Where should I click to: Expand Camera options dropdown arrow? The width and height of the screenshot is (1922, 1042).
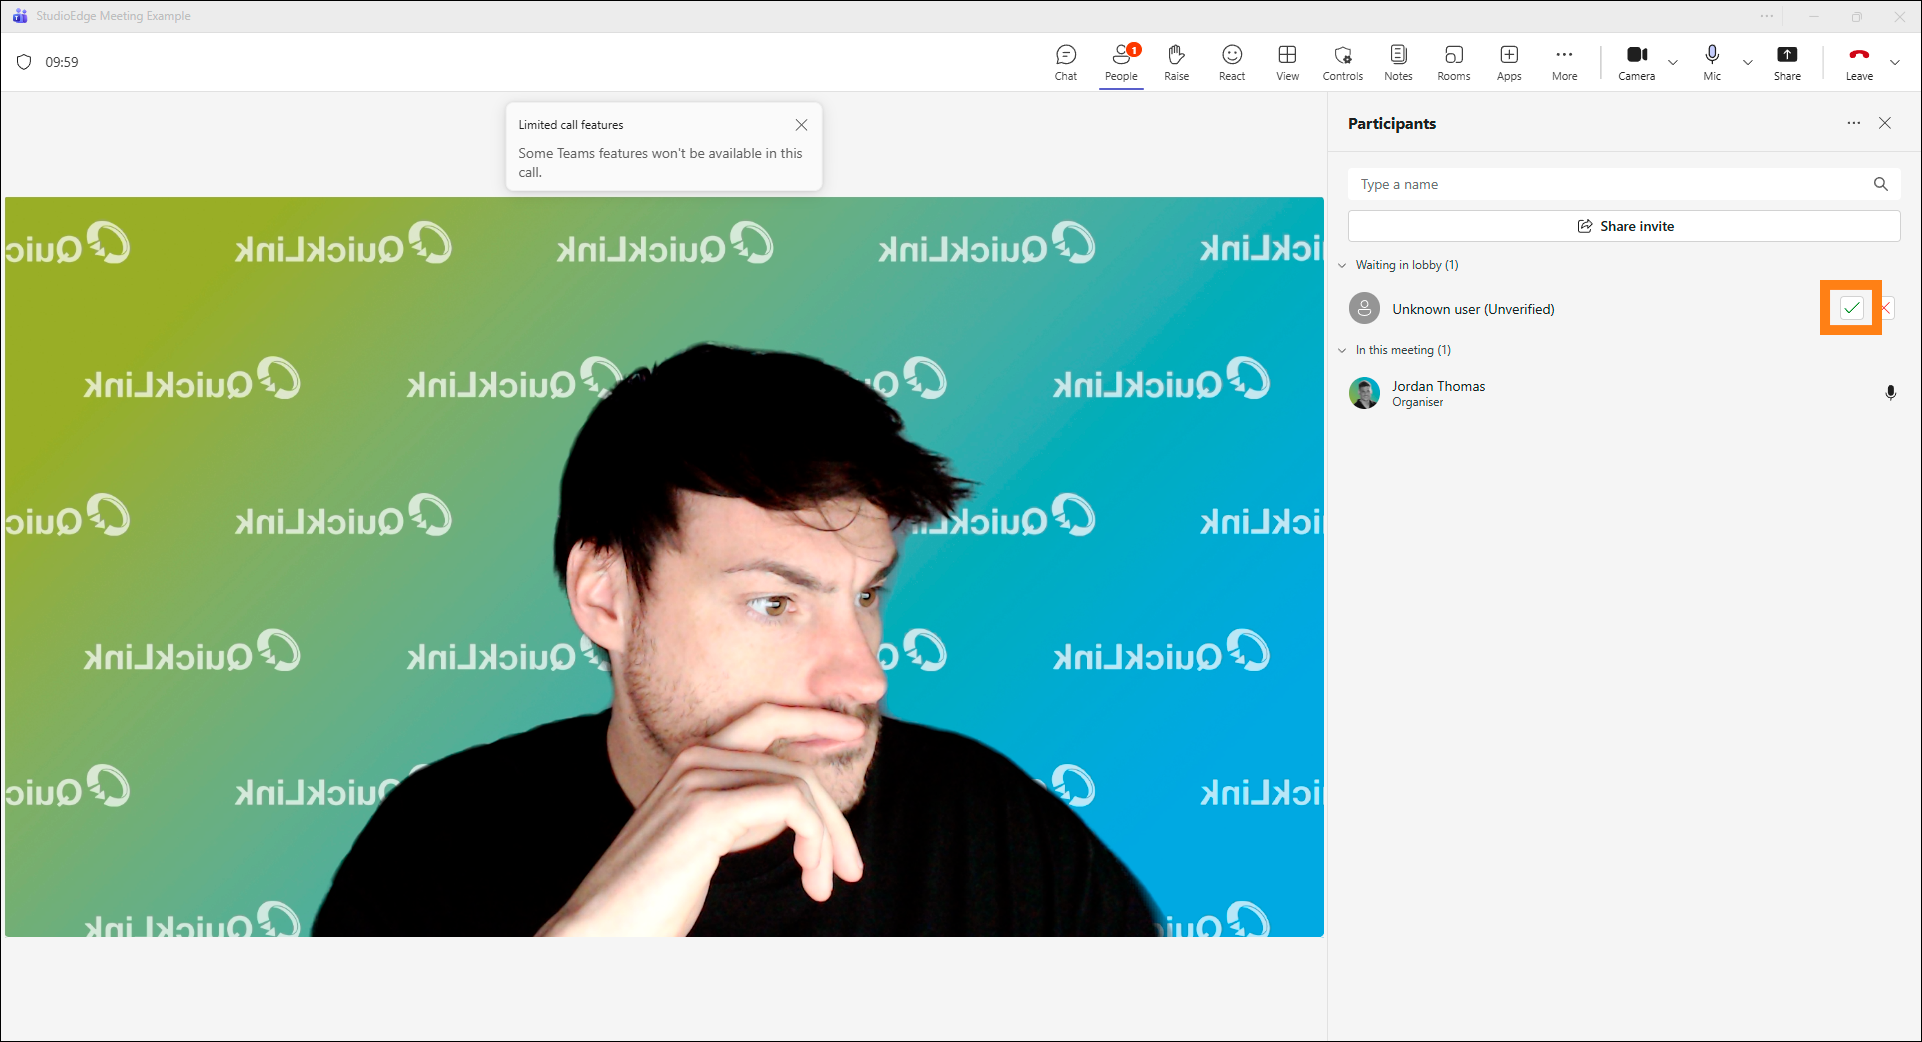tap(1673, 62)
